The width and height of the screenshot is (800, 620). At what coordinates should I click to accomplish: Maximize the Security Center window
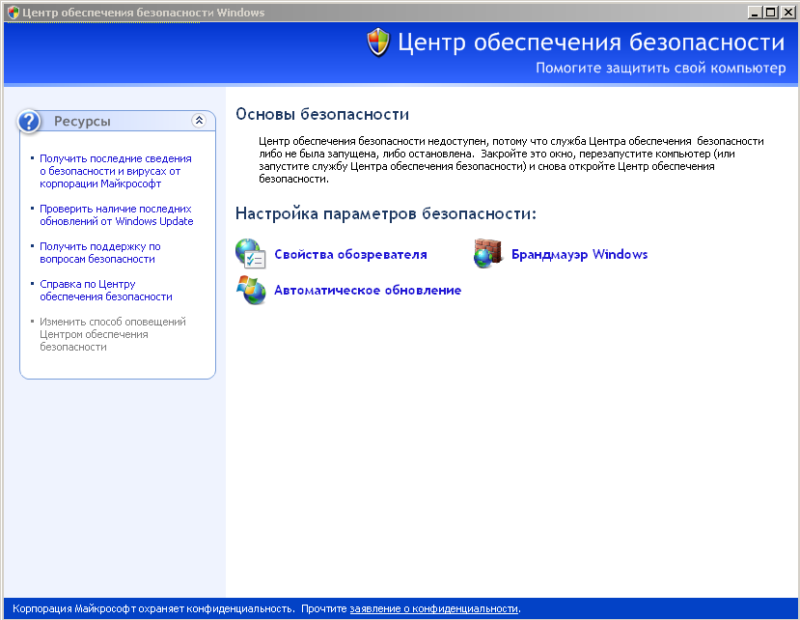click(769, 12)
